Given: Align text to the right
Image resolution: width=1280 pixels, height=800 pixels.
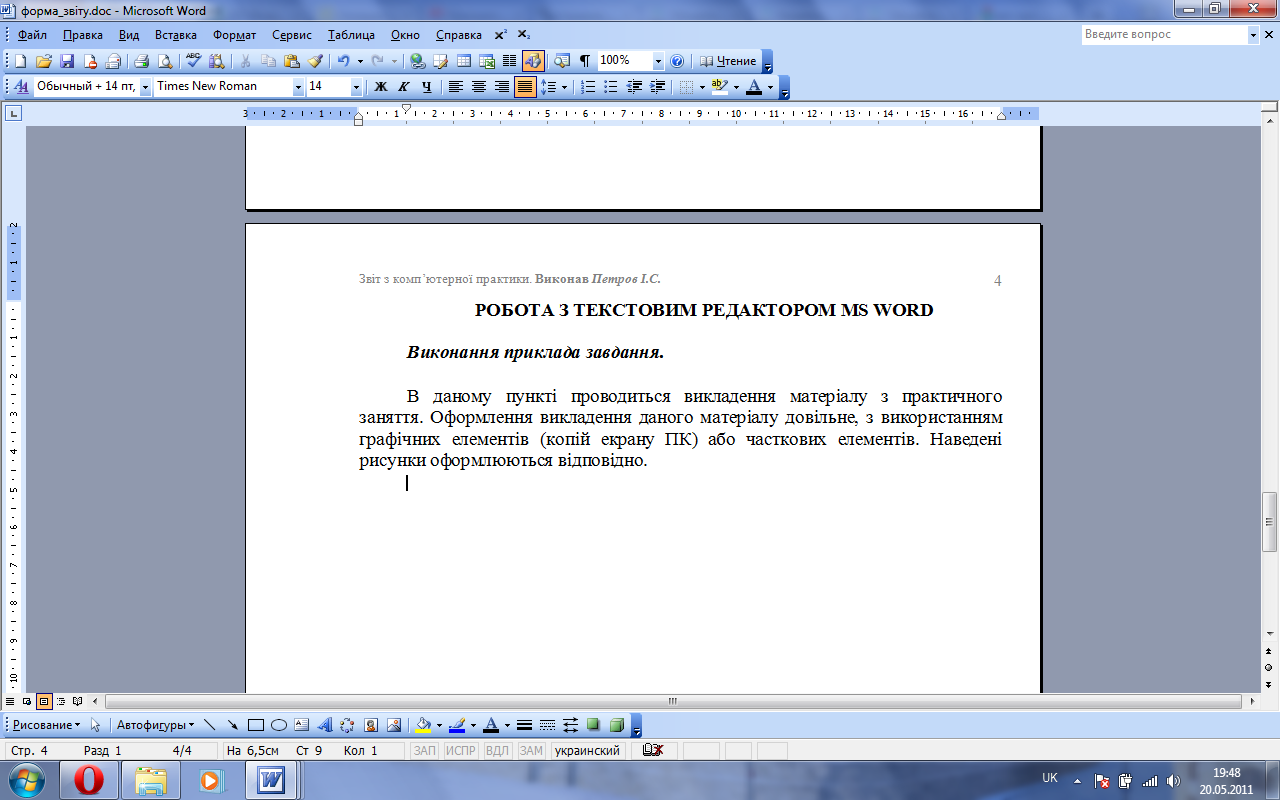Looking at the screenshot, I should point(502,87).
